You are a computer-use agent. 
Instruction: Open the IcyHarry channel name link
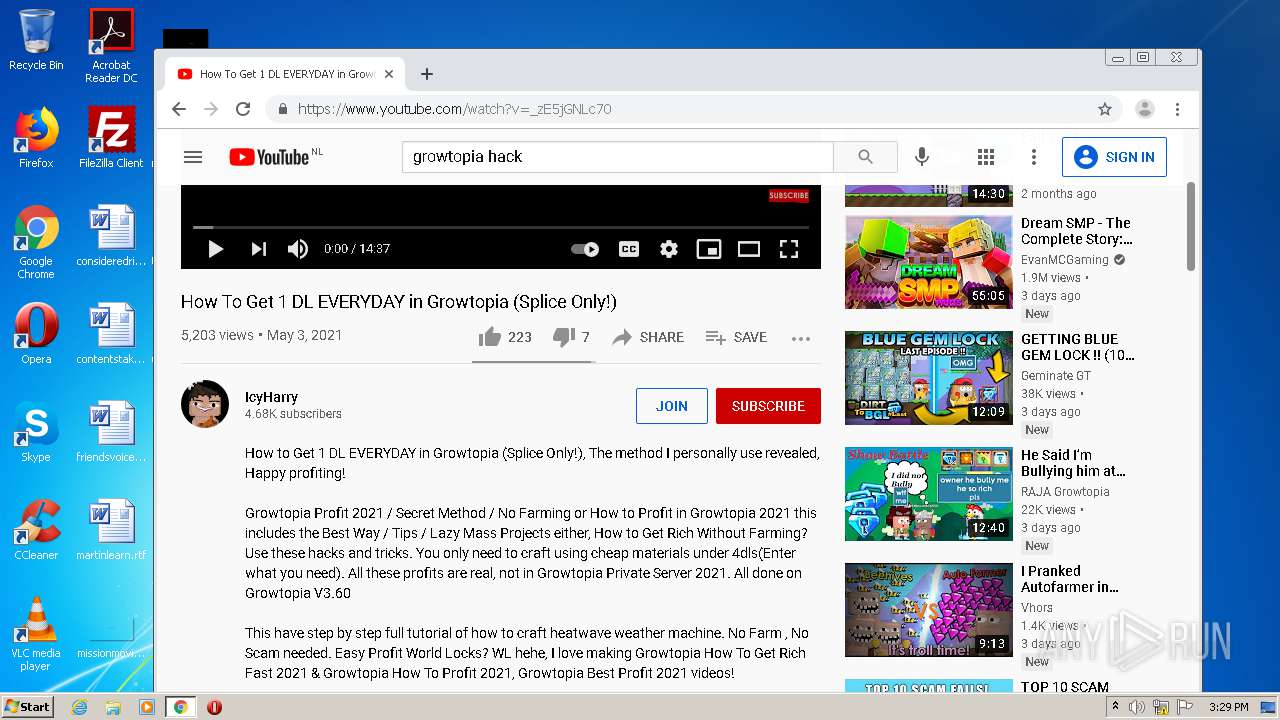tap(271, 397)
